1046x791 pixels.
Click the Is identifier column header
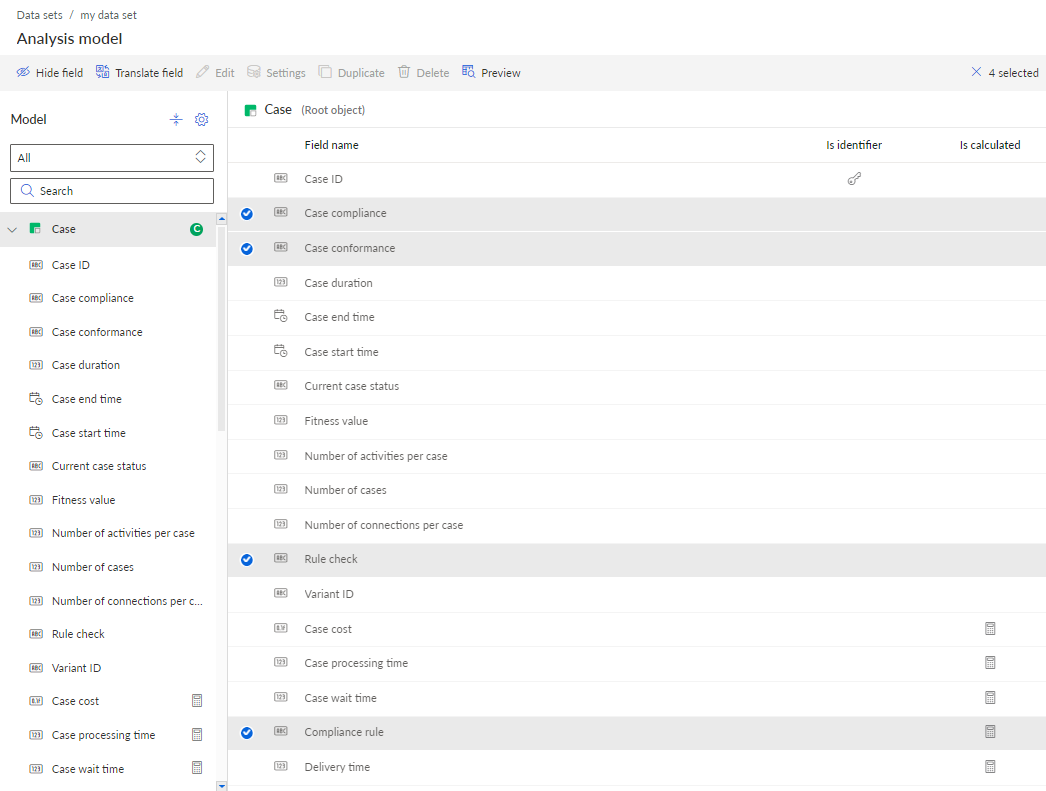click(x=854, y=145)
